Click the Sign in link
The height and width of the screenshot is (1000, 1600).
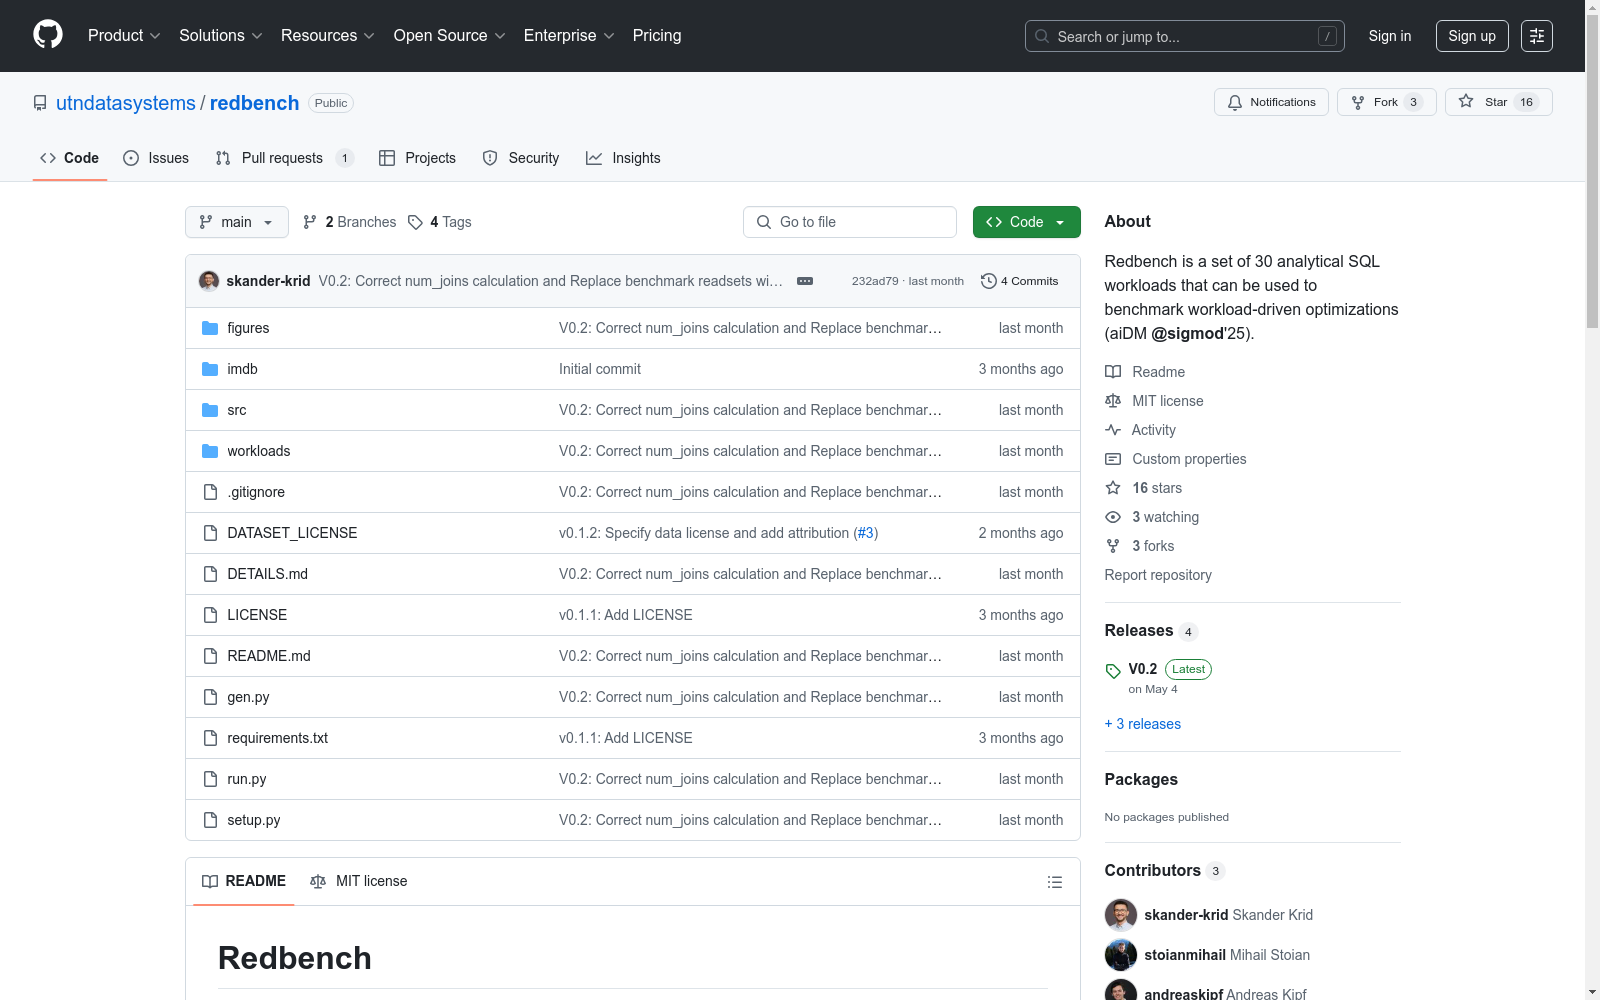1390,36
